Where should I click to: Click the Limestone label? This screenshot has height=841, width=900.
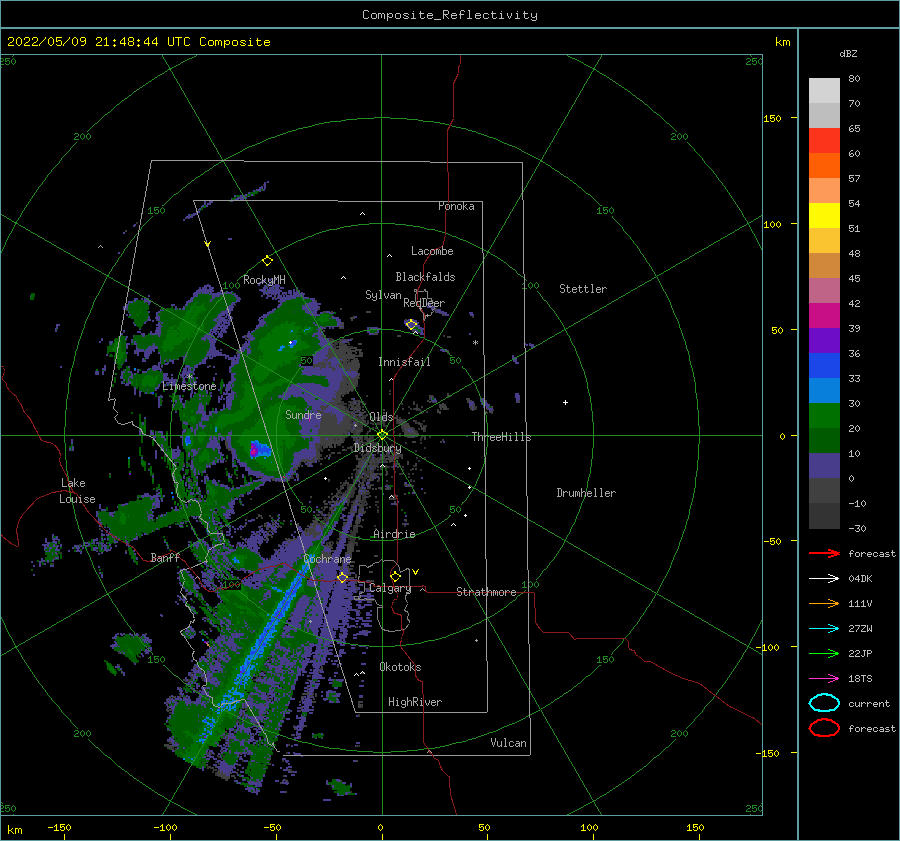pos(189,386)
